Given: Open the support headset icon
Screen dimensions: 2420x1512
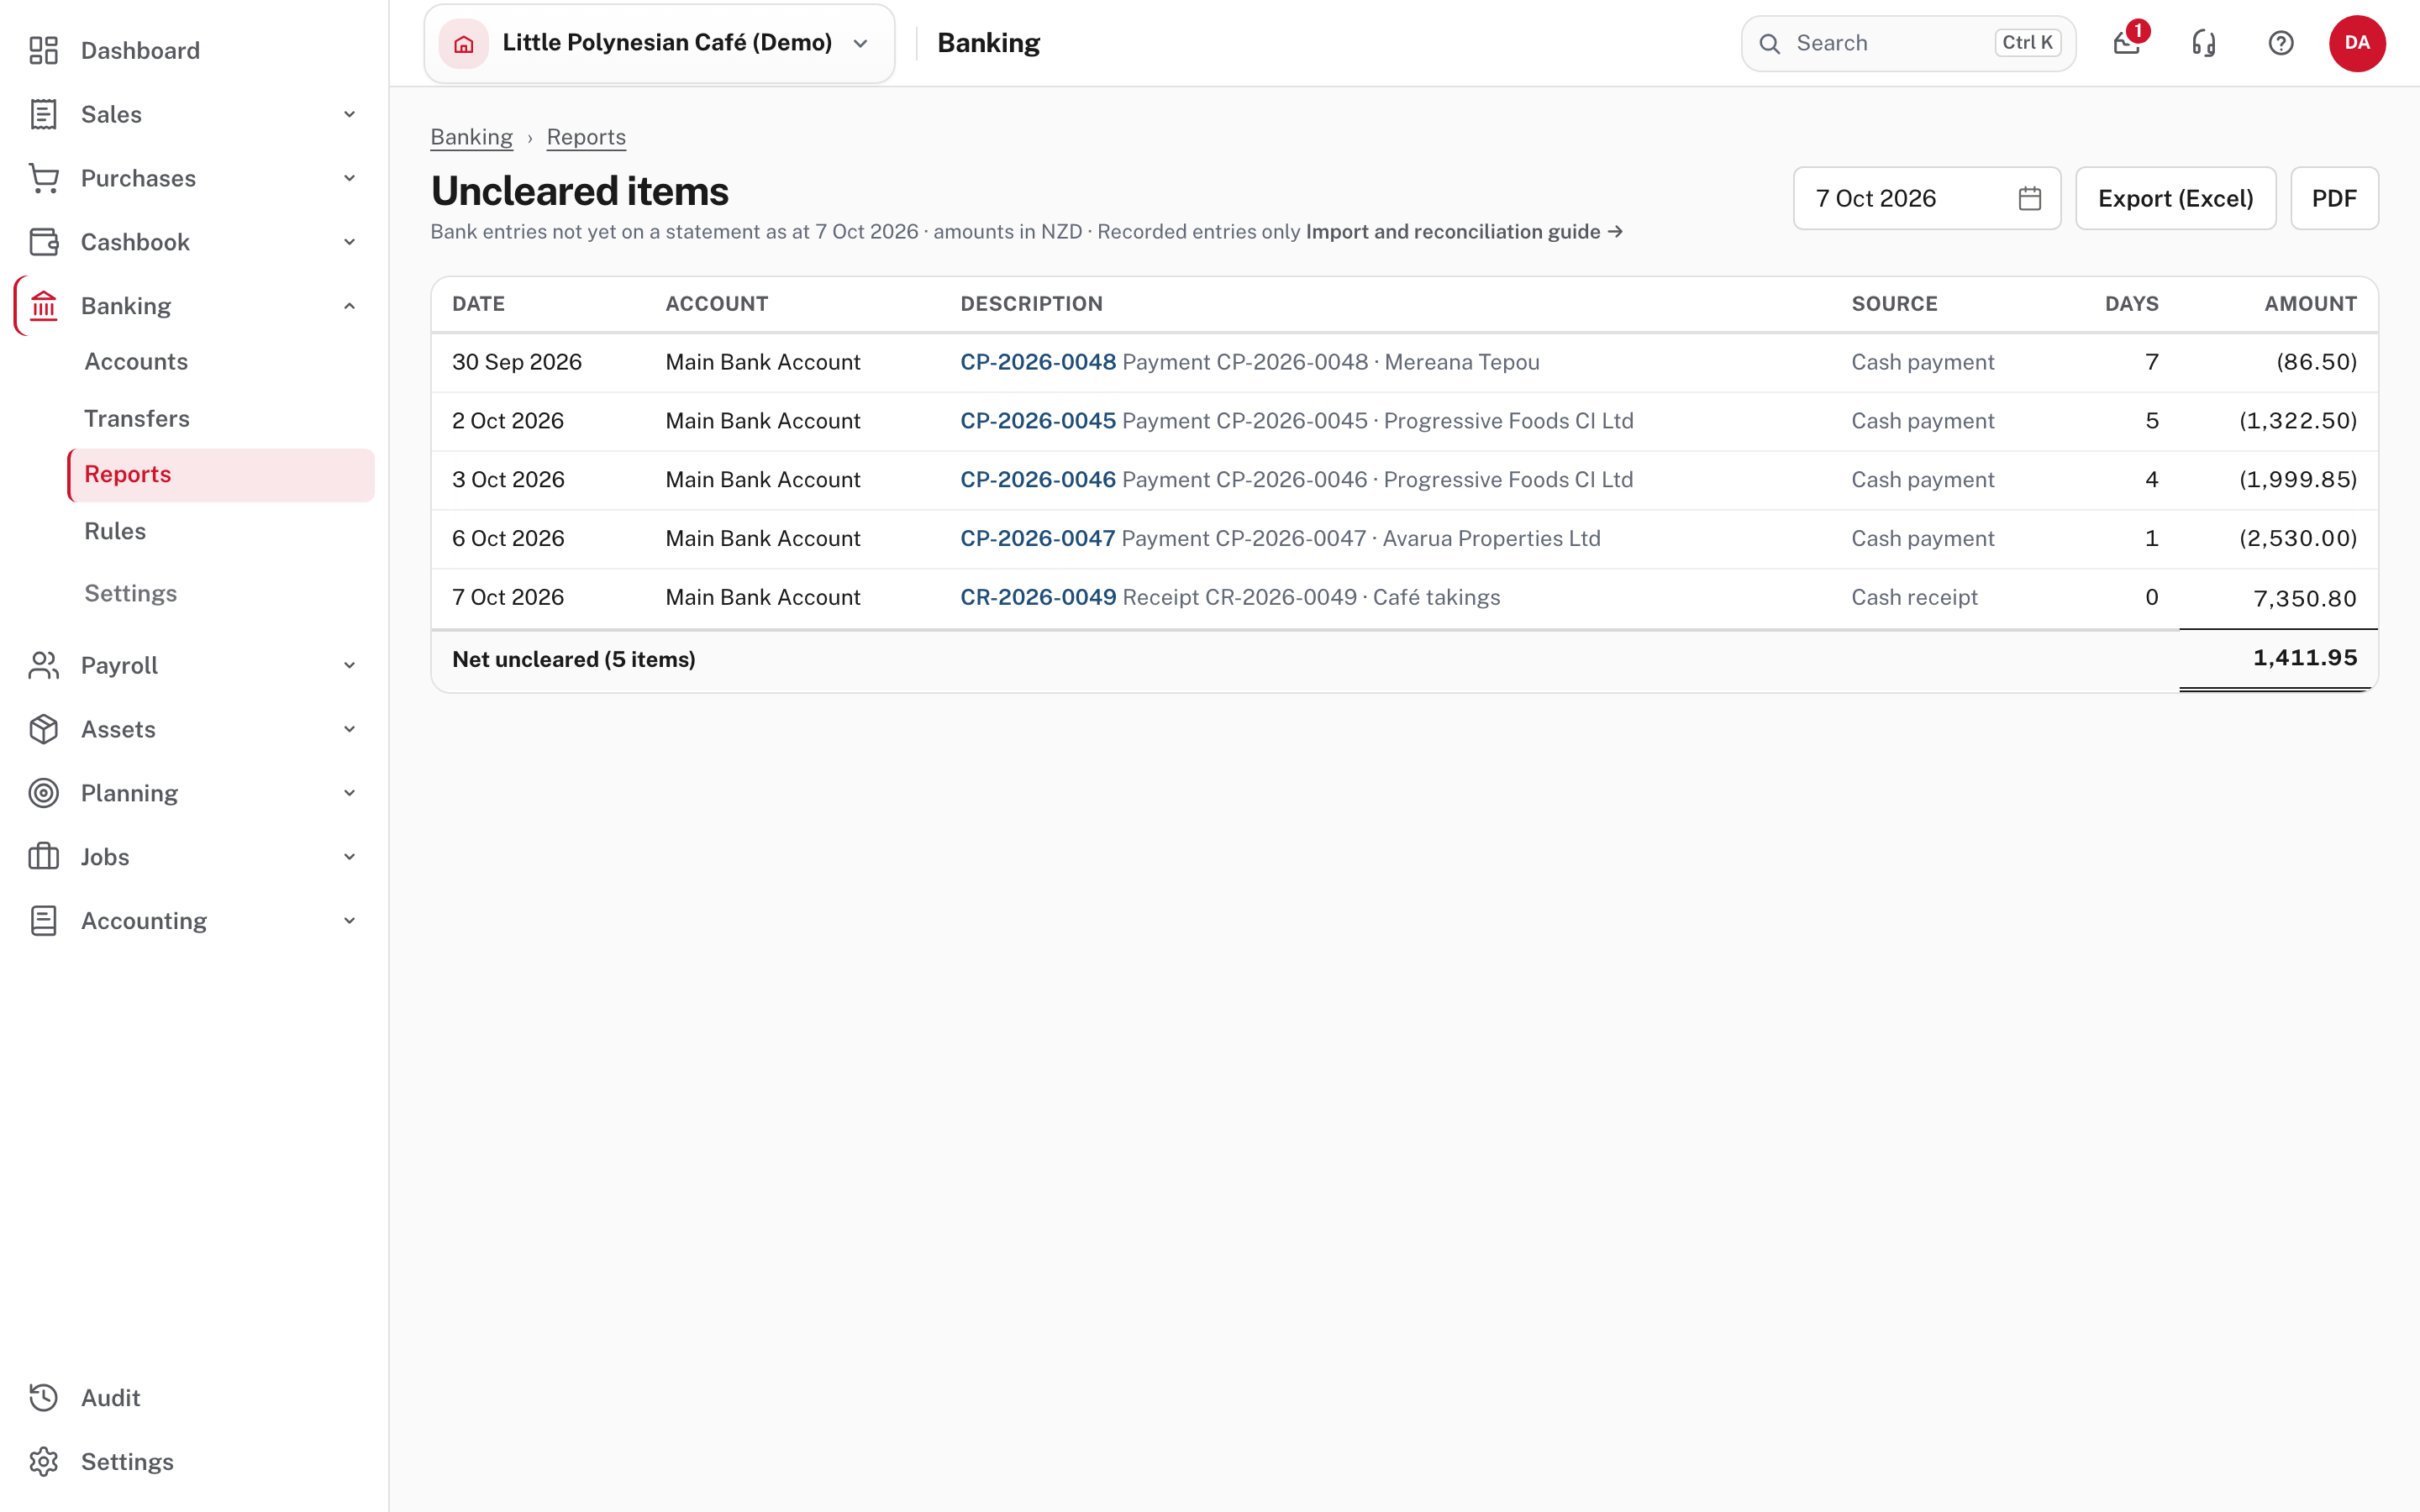Looking at the screenshot, I should click(x=2204, y=43).
